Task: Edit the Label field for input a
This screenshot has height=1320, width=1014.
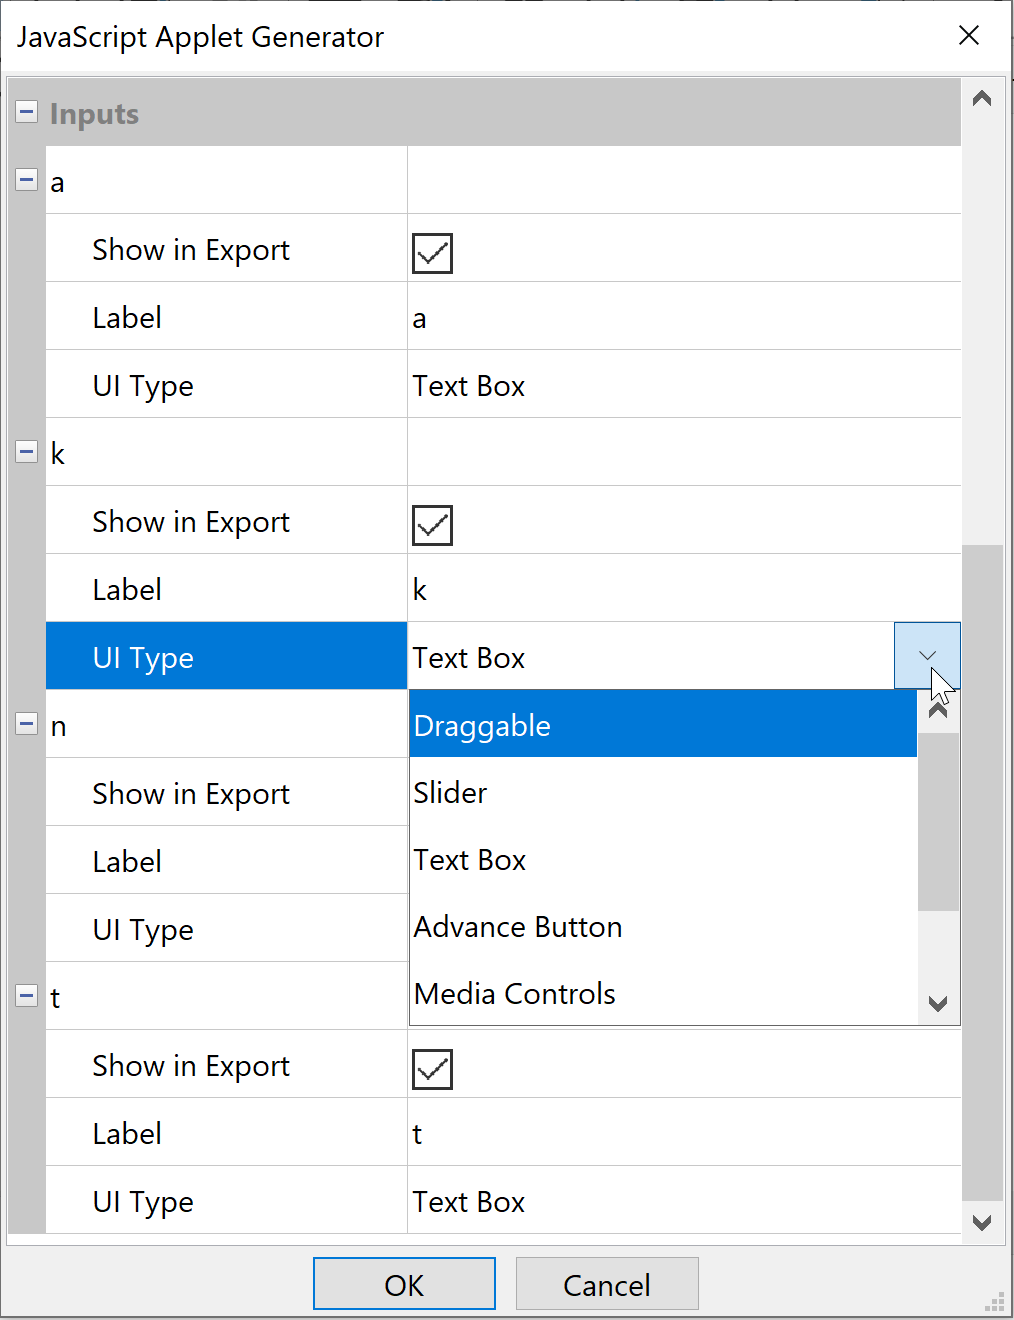Action: pos(683,318)
